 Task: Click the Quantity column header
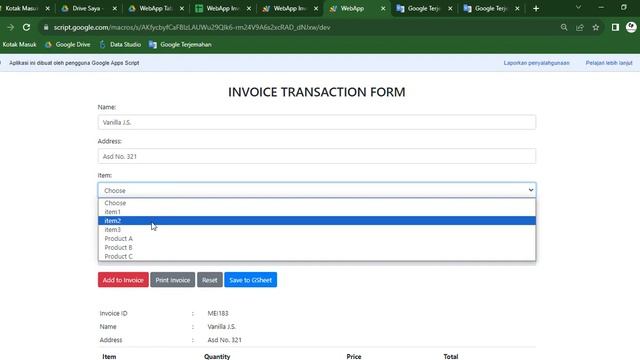click(x=217, y=356)
